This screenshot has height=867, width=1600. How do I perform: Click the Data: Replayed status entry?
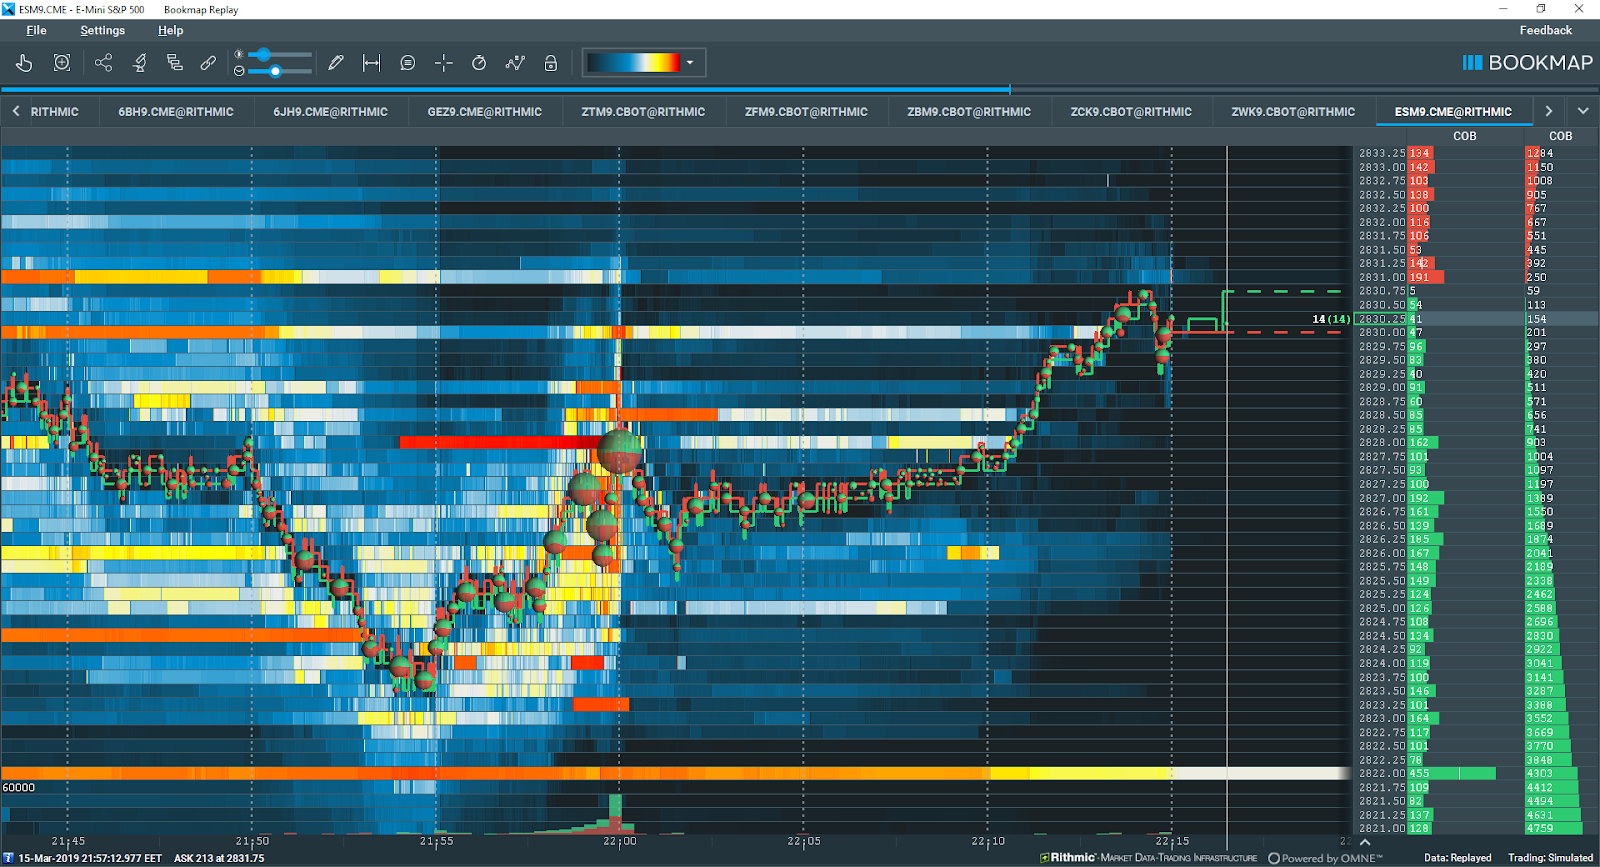coord(1457,858)
